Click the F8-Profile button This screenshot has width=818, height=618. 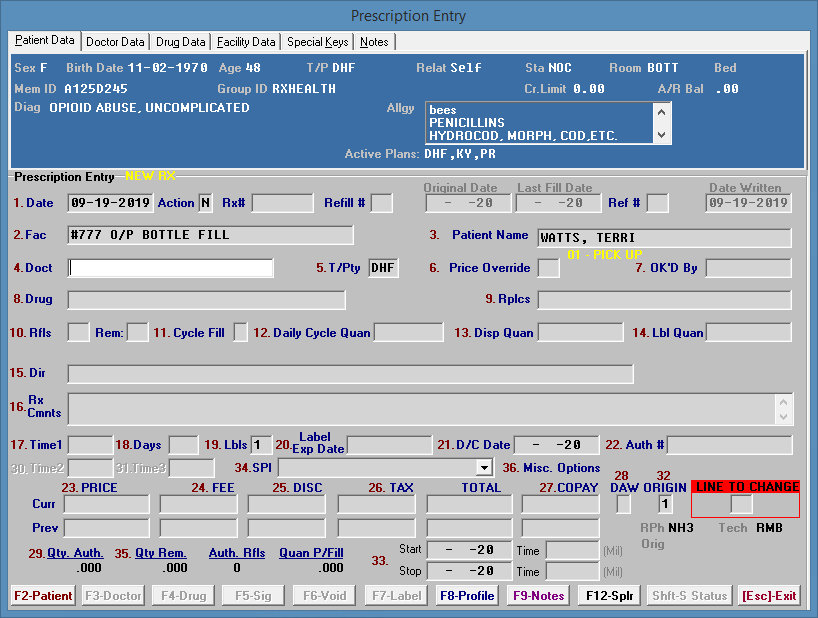click(467, 596)
